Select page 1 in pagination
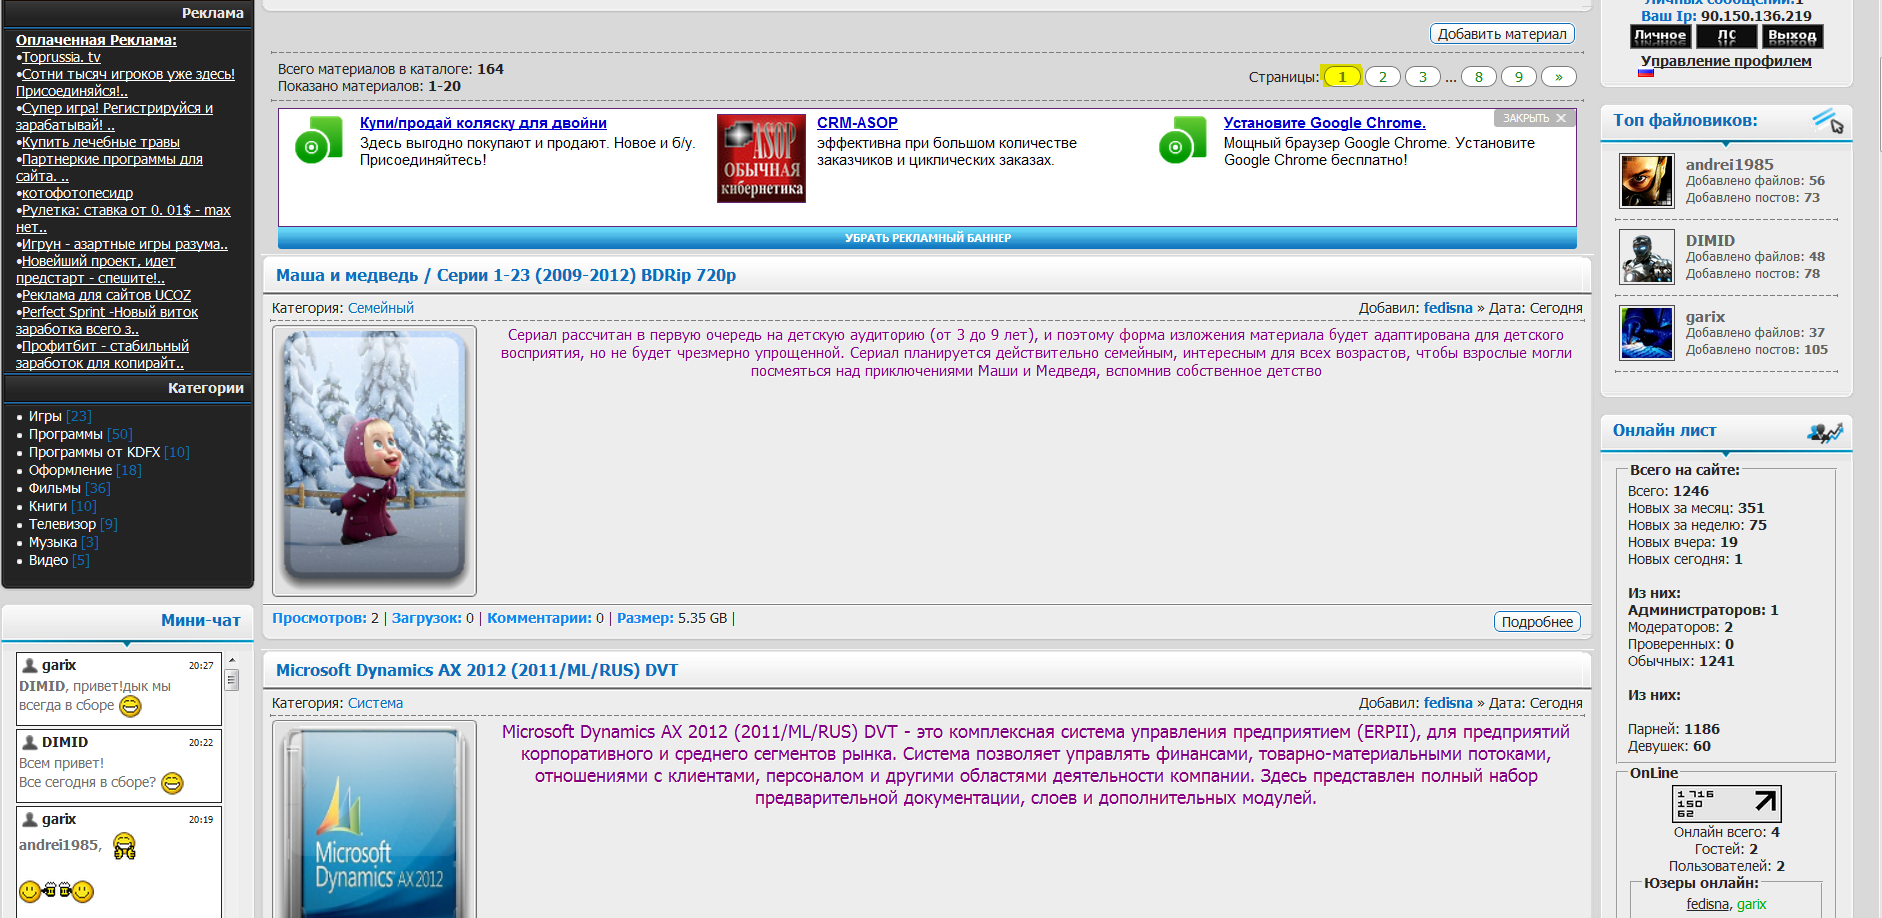 point(1342,77)
